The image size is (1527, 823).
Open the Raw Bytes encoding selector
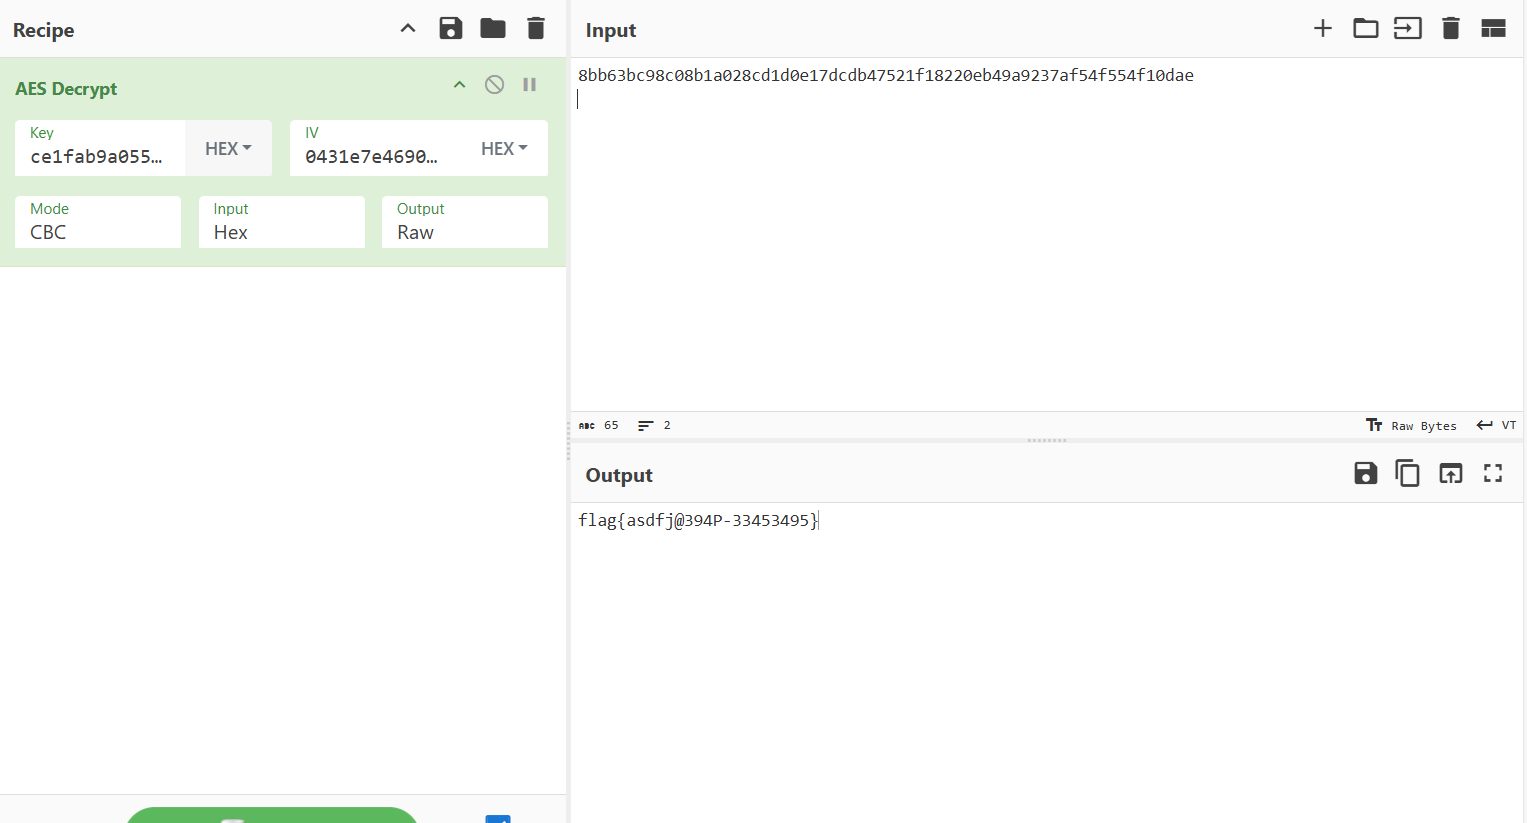1412,425
